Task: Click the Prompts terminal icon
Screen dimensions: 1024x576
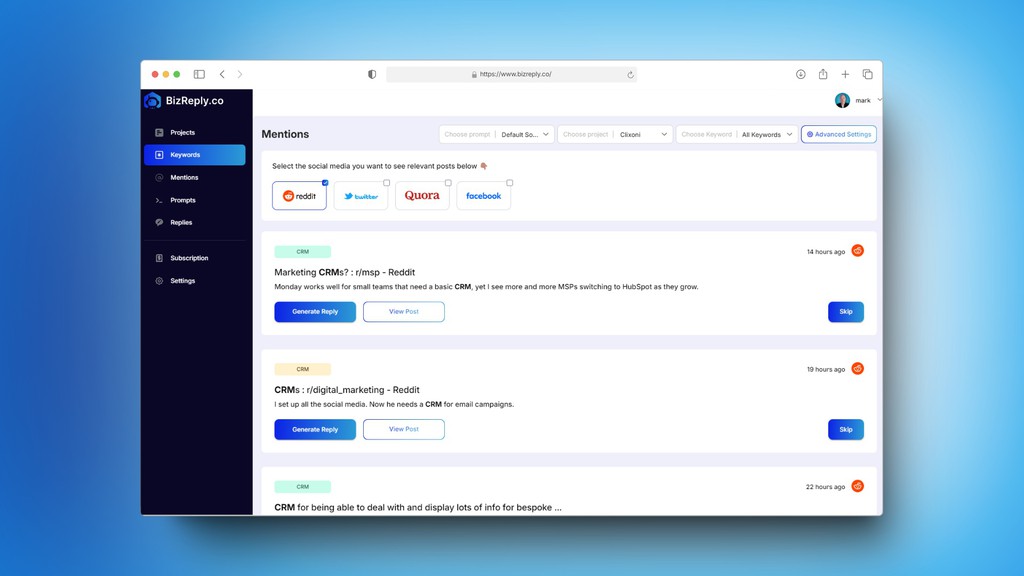Action: (x=159, y=200)
